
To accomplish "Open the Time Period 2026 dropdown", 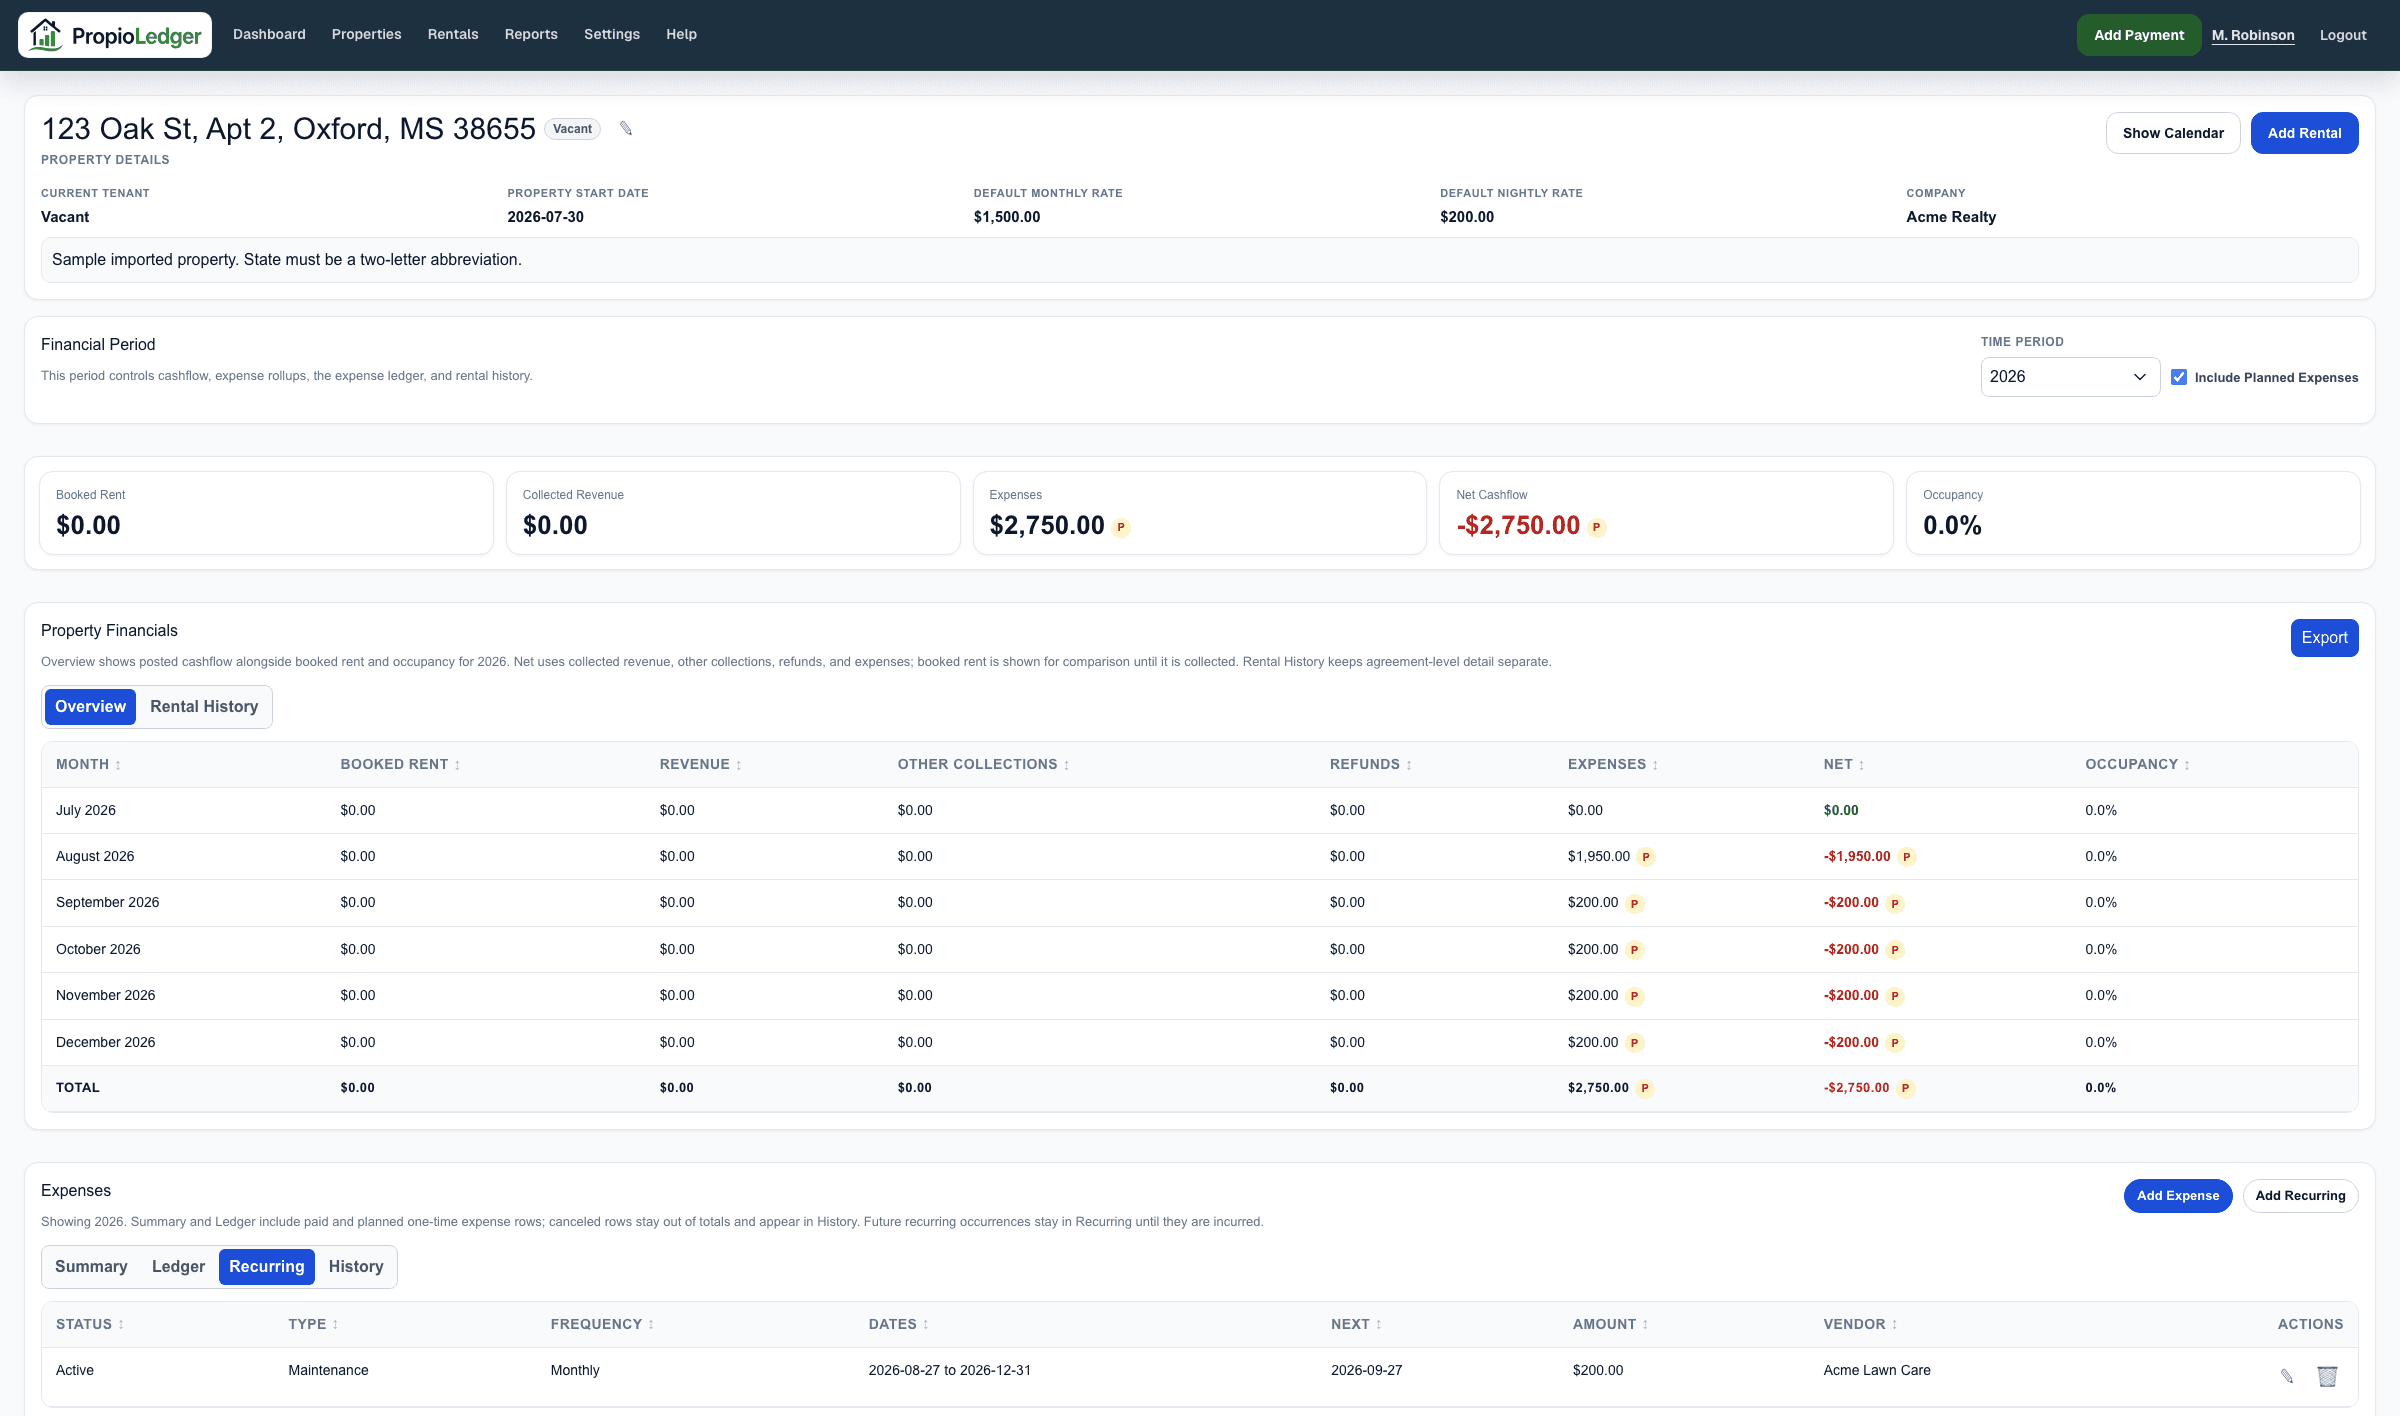I will 2070,377.
